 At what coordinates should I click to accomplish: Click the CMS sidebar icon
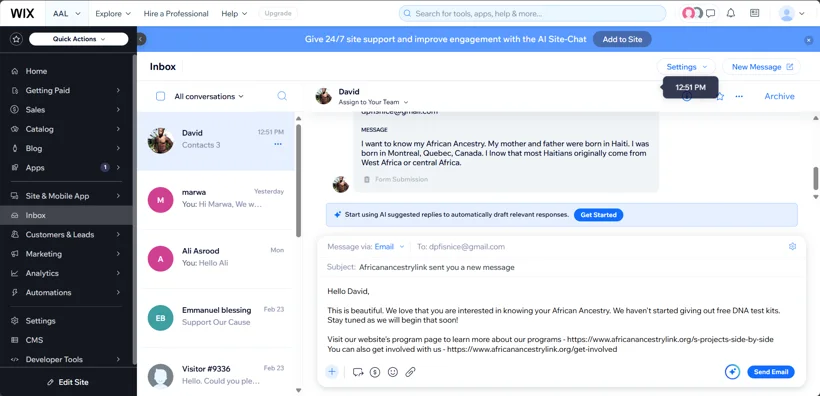click(15, 340)
